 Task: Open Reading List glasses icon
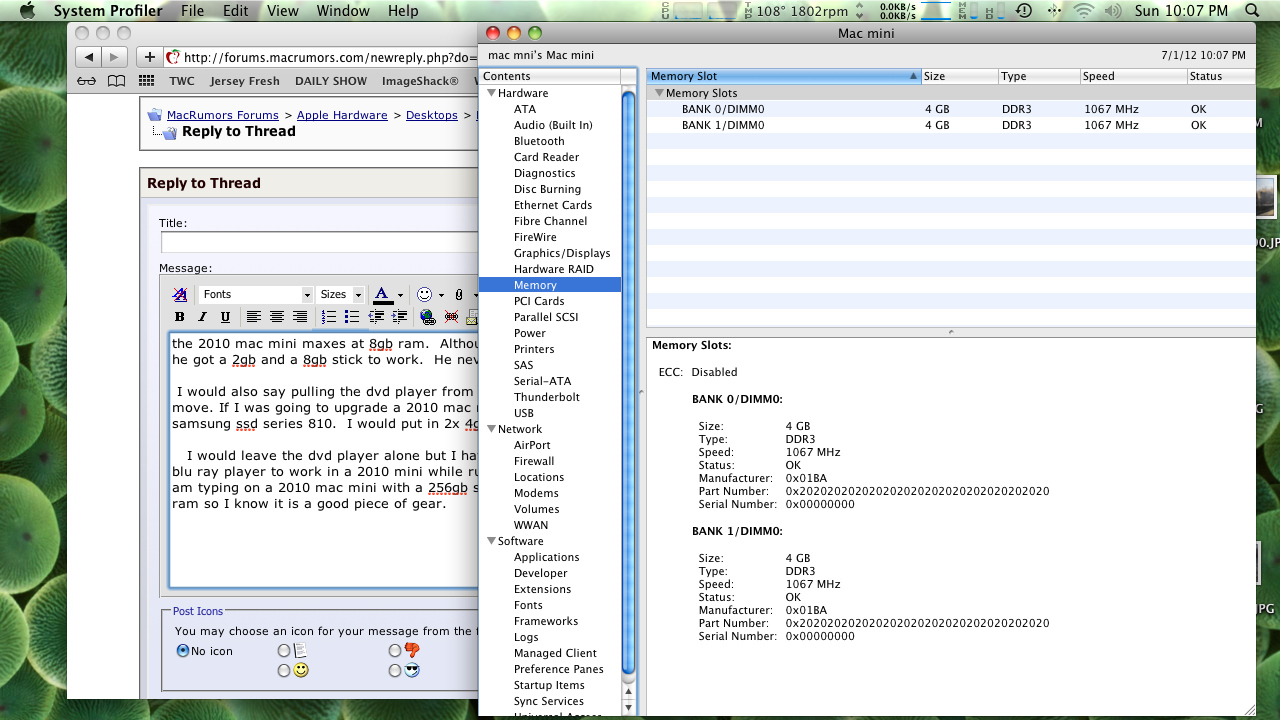pyautogui.click(x=87, y=81)
